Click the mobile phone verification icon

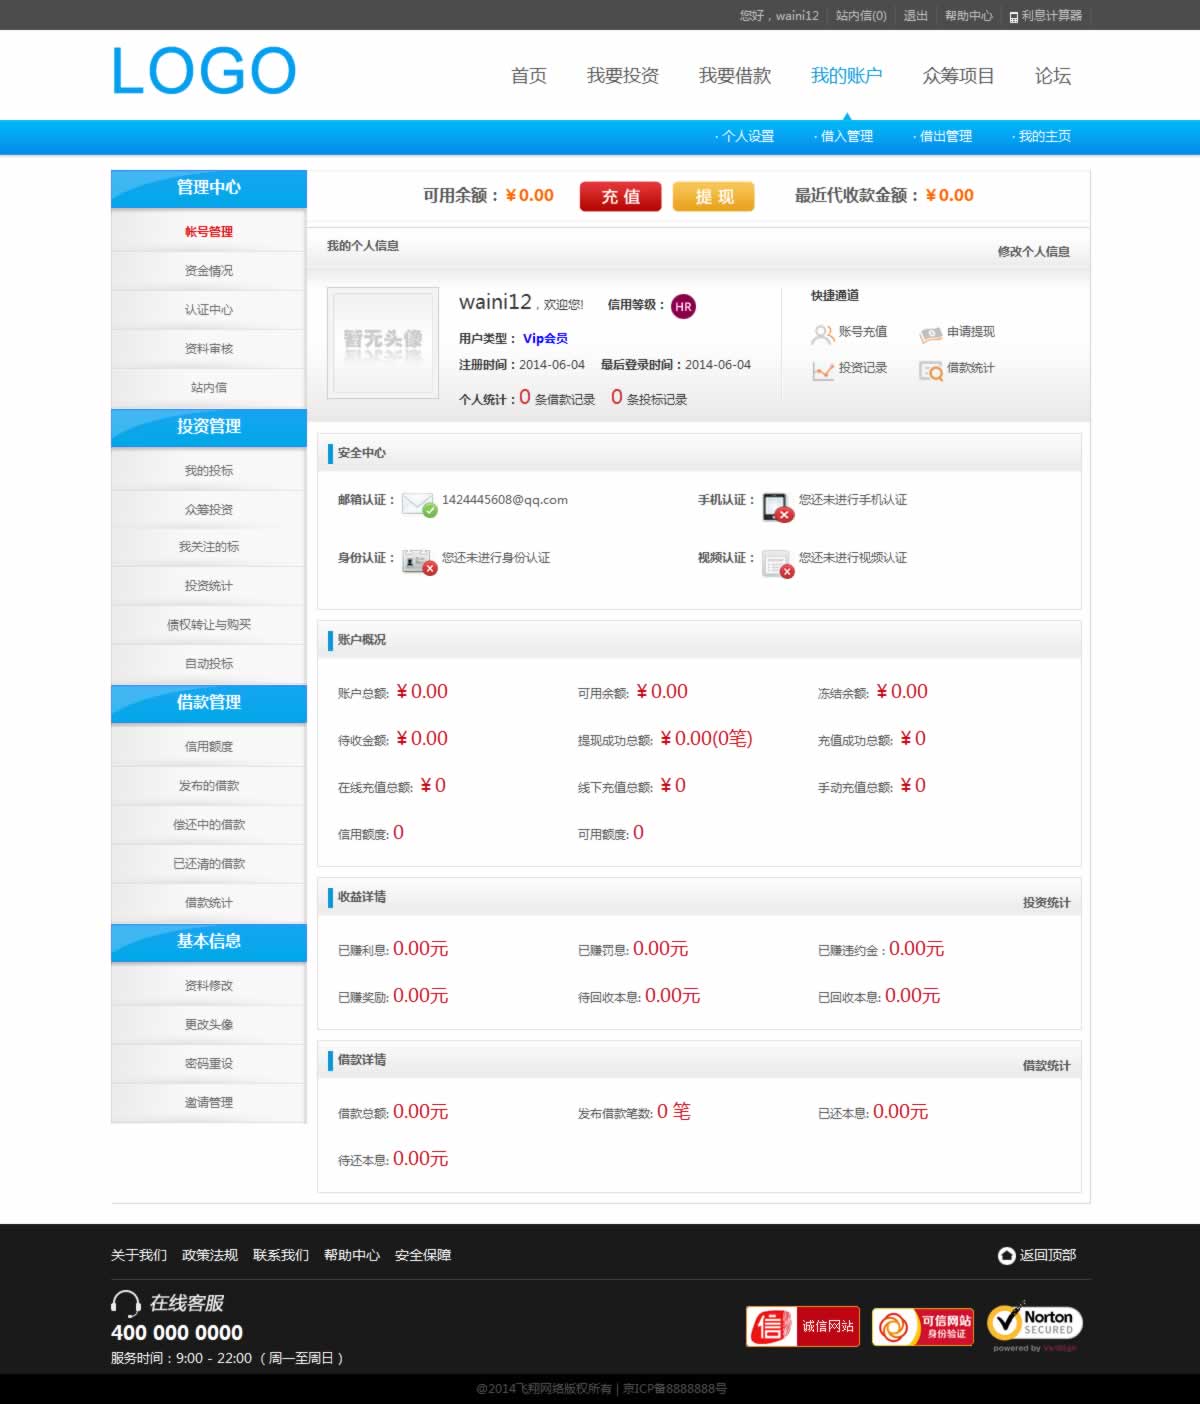pos(776,507)
